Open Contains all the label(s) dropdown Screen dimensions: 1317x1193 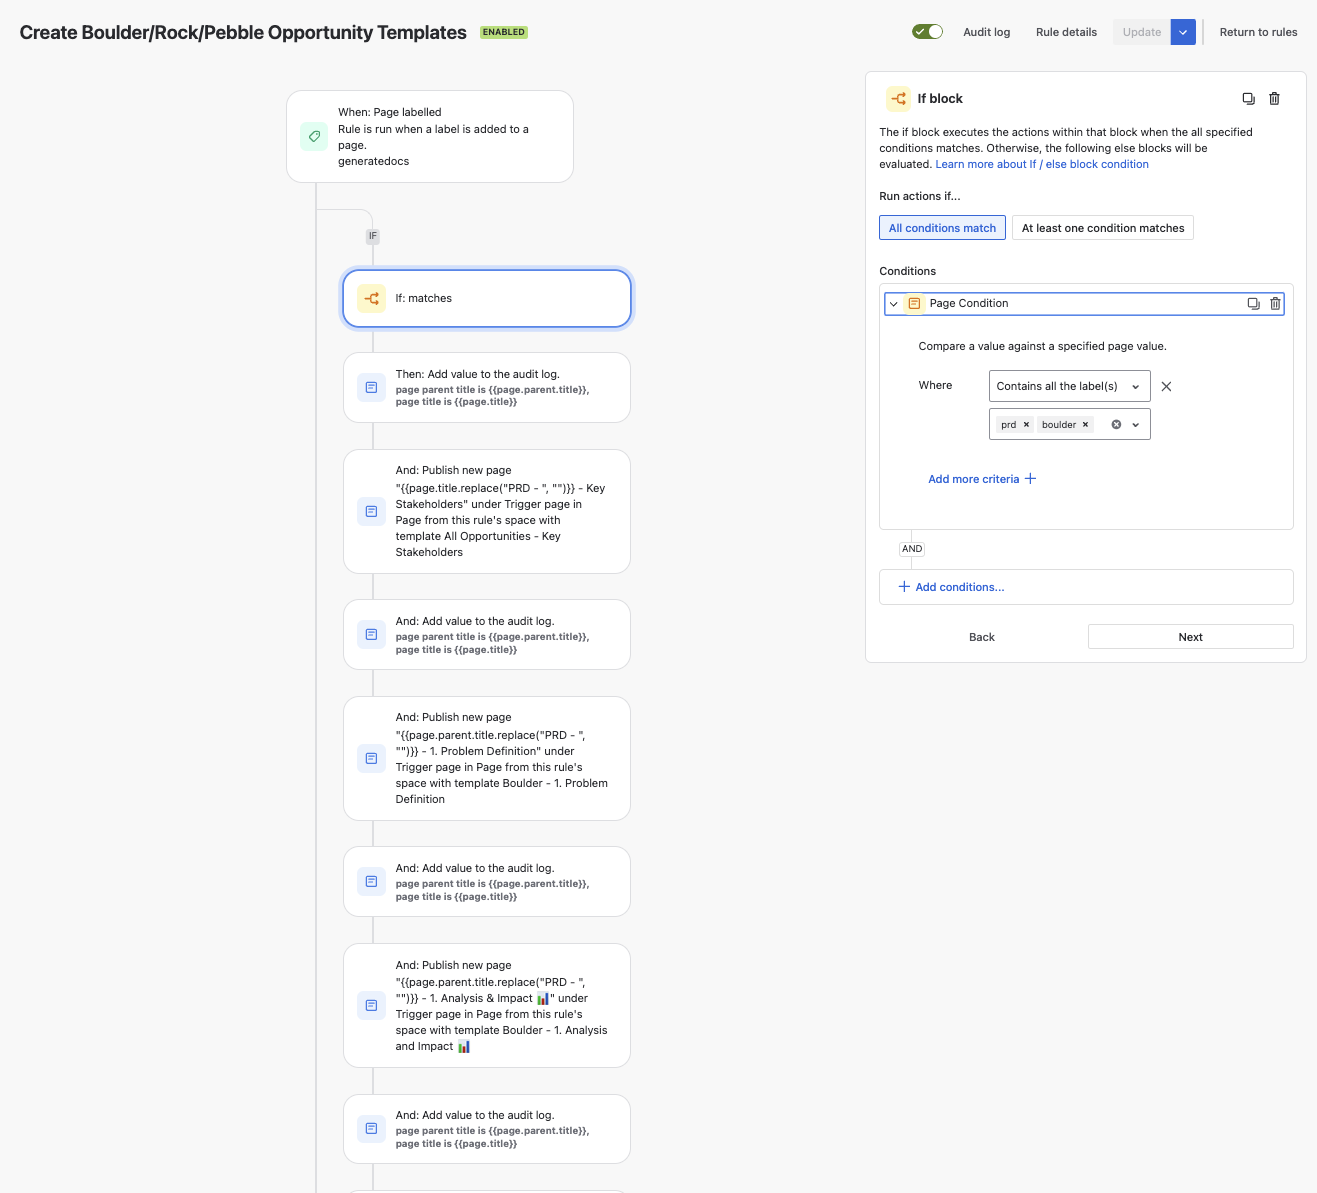1069,386
